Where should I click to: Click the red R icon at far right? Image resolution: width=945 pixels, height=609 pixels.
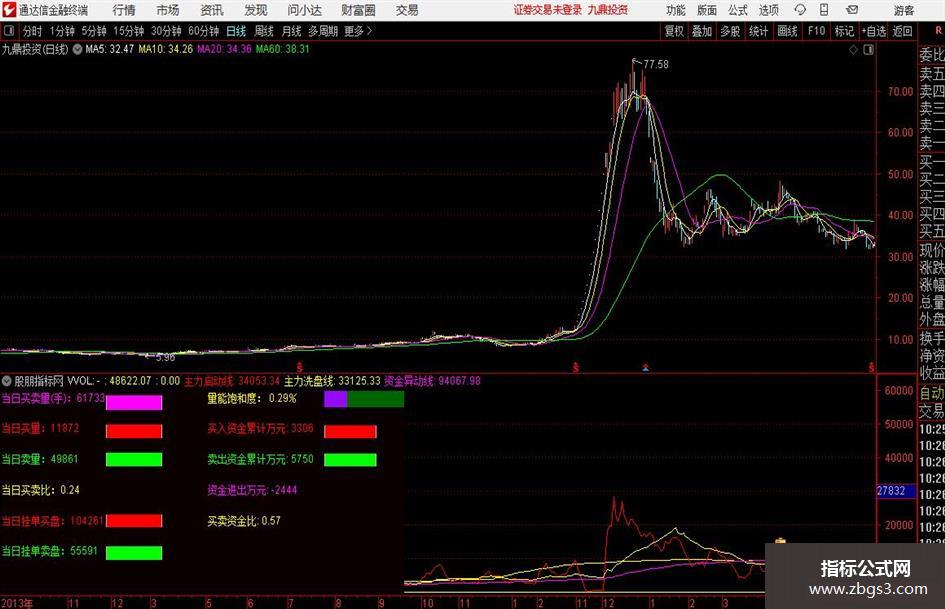click(x=939, y=31)
